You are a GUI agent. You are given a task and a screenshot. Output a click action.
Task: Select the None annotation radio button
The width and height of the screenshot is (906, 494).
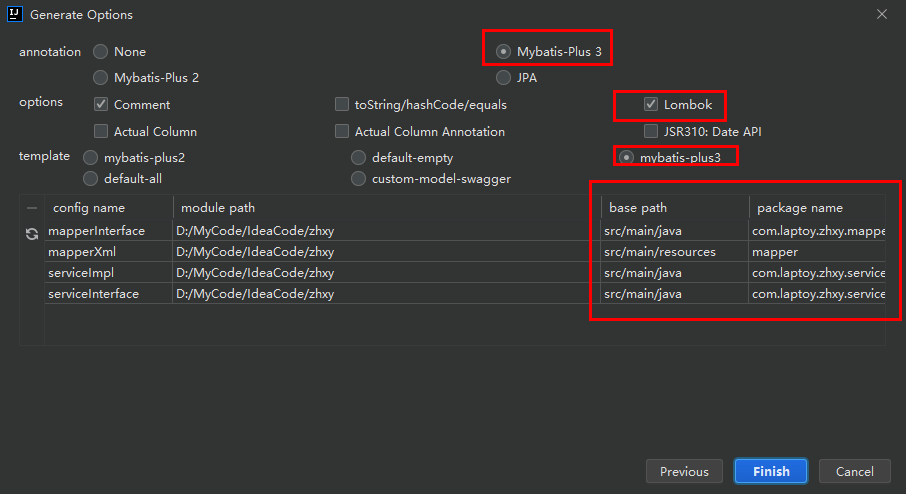coord(101,51)
